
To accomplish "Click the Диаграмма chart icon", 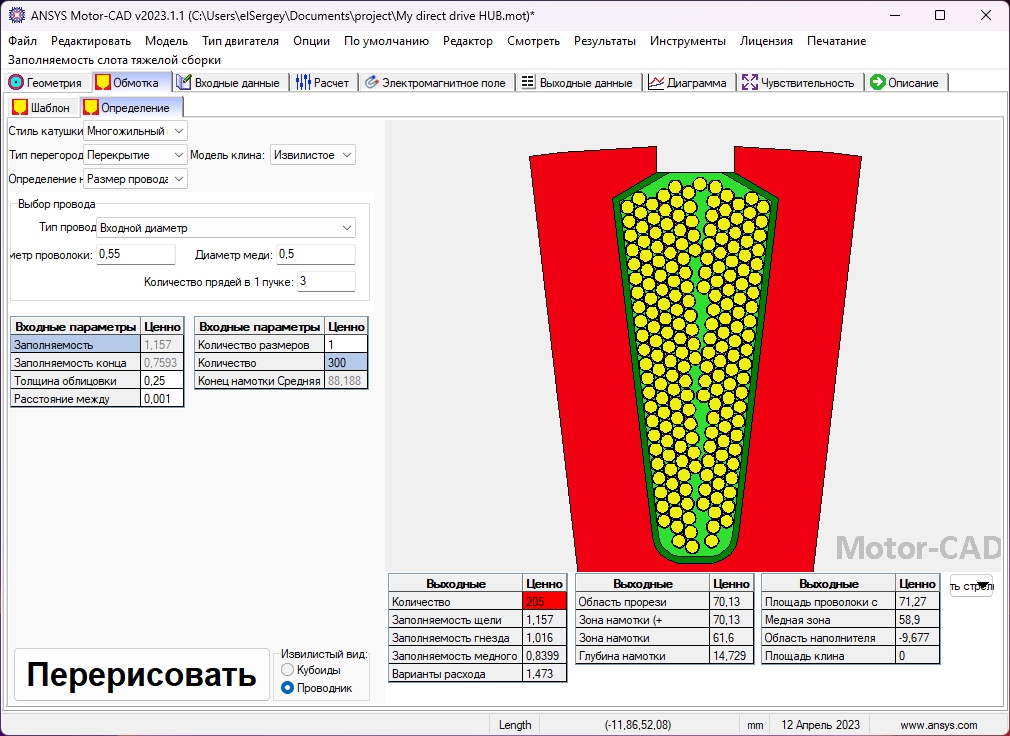I will pos(656,83).
